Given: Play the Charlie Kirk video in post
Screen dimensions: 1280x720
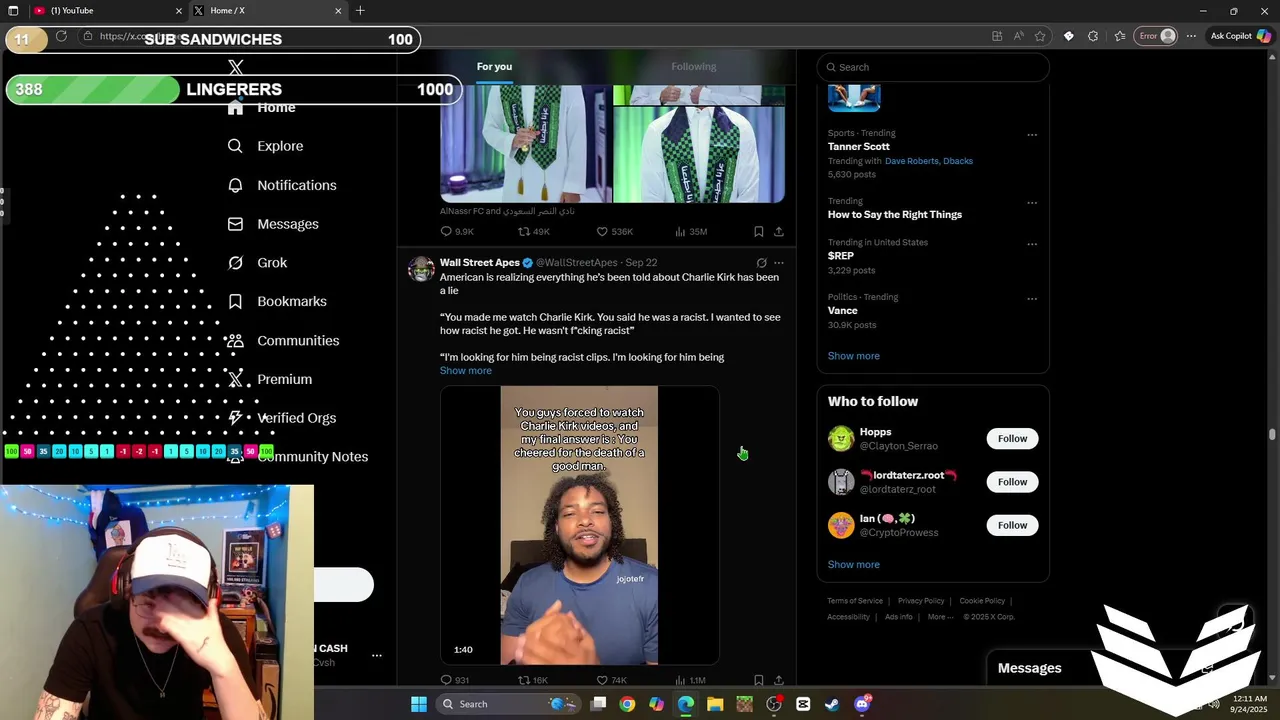Looking at the screenshot, I should point(580,525).
